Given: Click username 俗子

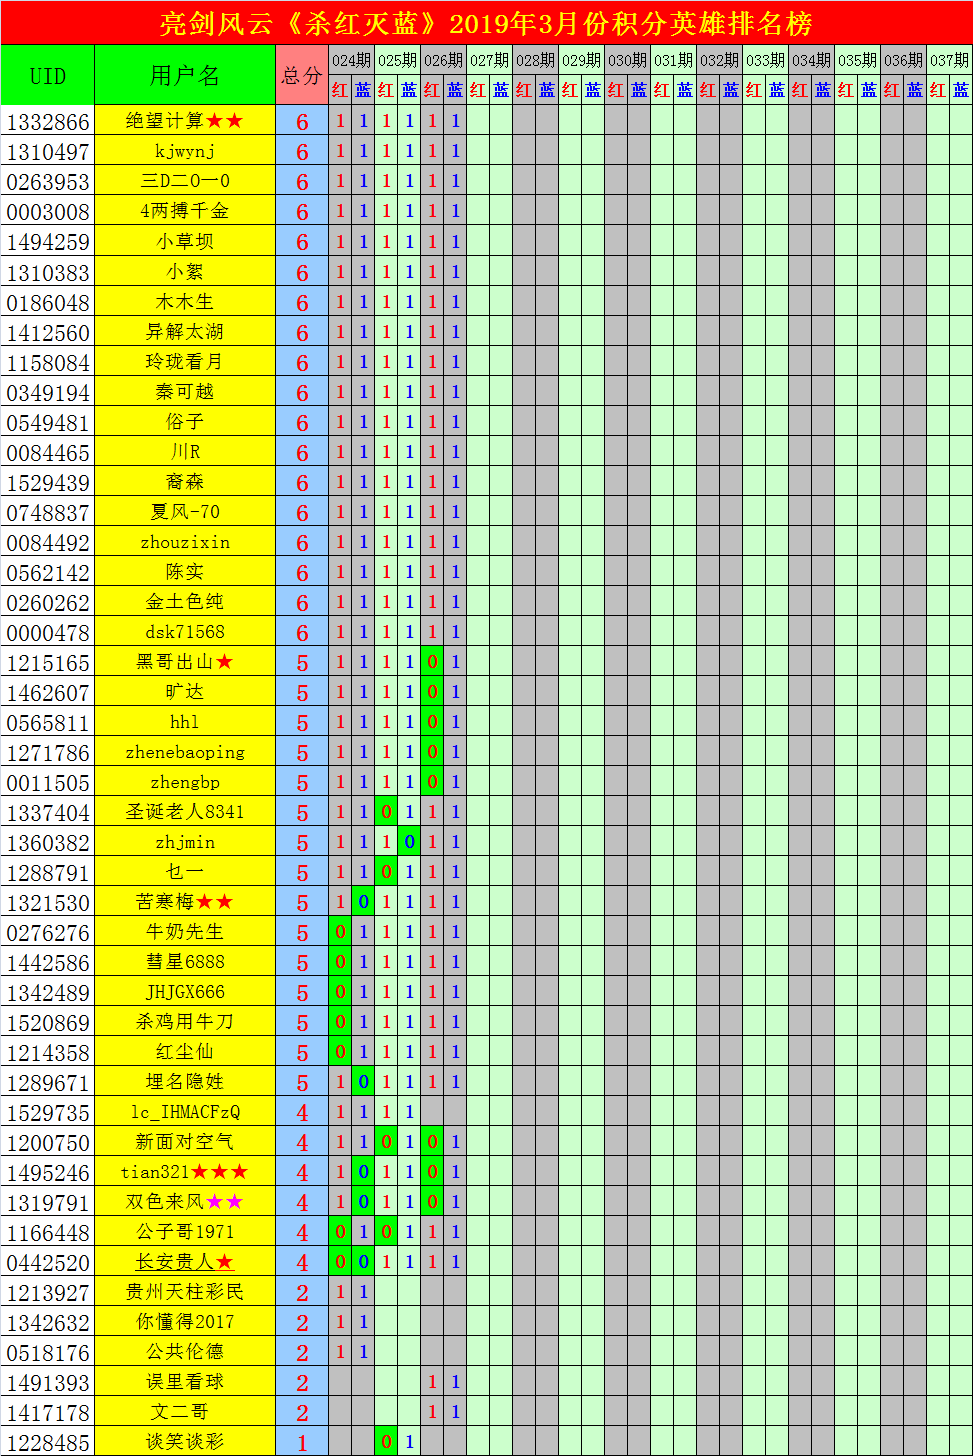Looking at the screenshot, I should click(185, 421).
